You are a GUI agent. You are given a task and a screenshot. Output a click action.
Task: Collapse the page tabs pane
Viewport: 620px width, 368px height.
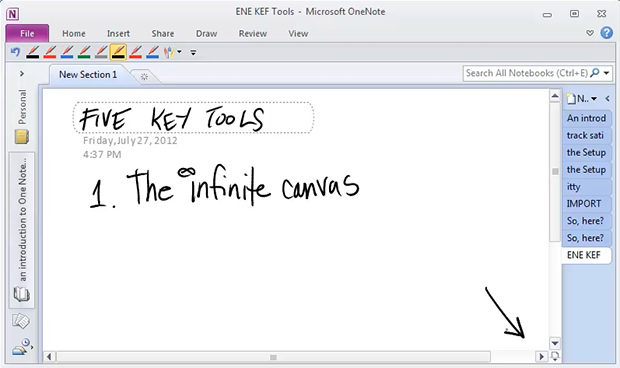(x=607, y=98)
